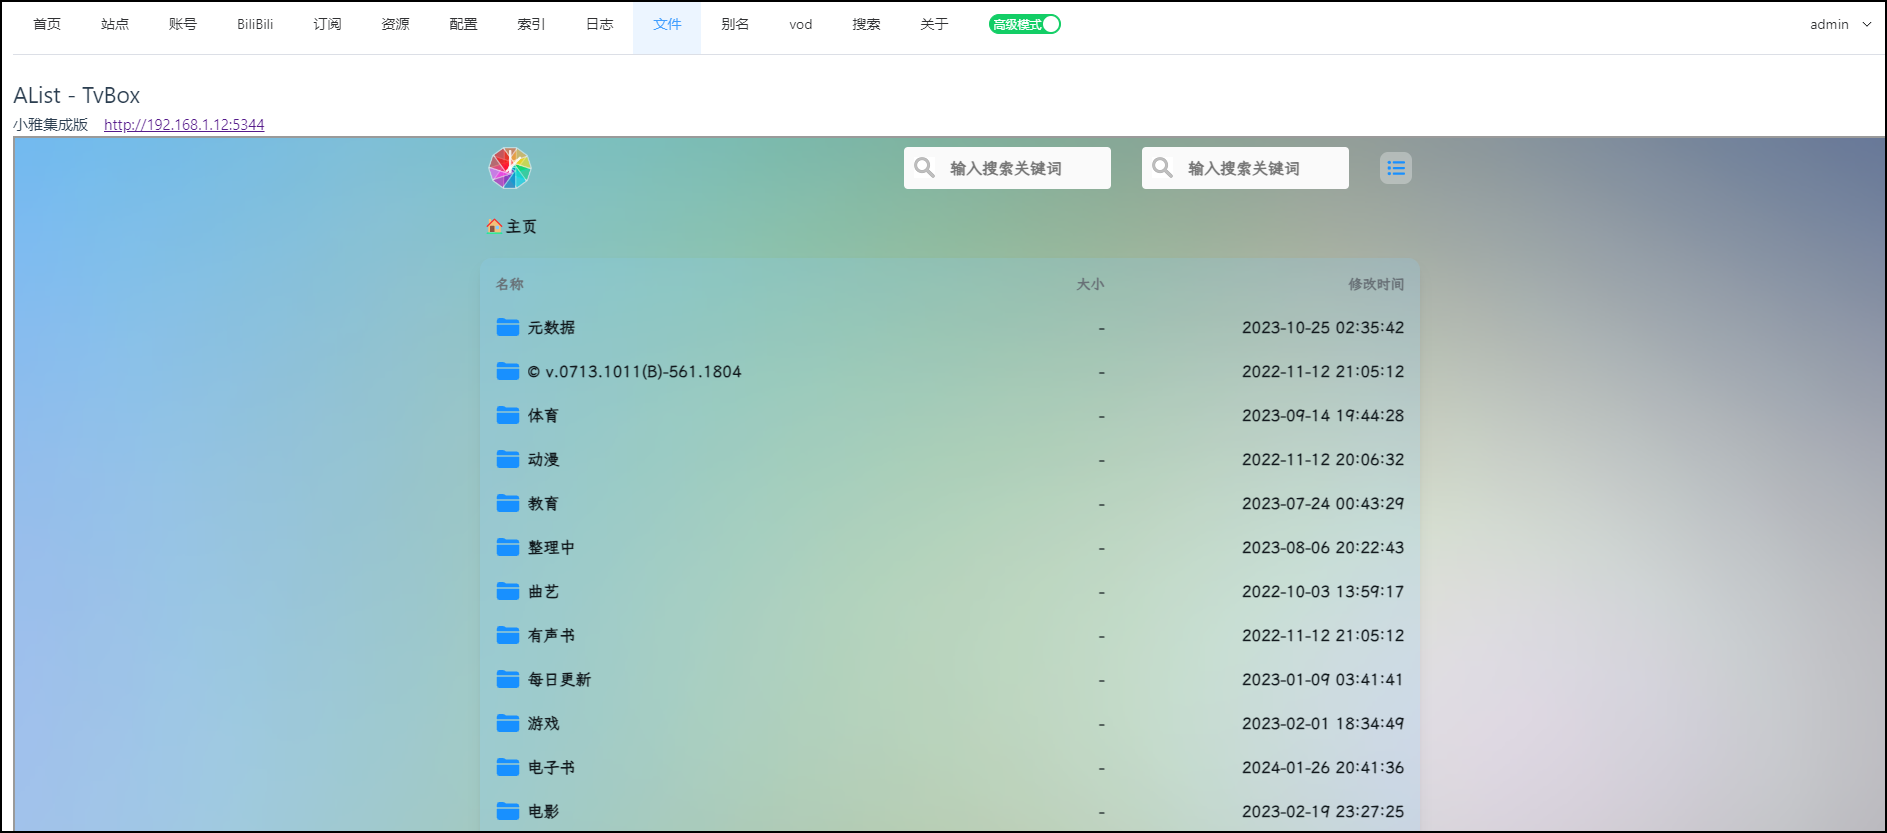This screenshot has width=1887, height=833.
Task: Open the 曲艺 folder icon
Action: coord(508,591)
